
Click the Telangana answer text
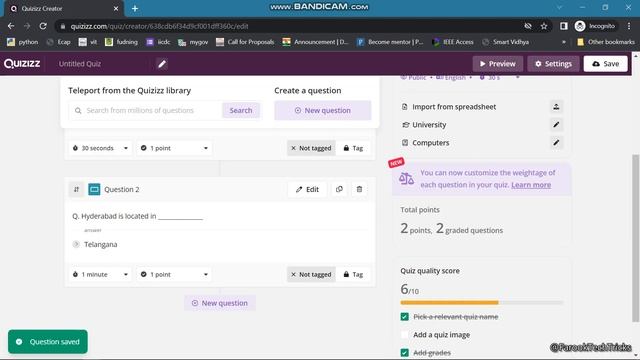point(100,244)
